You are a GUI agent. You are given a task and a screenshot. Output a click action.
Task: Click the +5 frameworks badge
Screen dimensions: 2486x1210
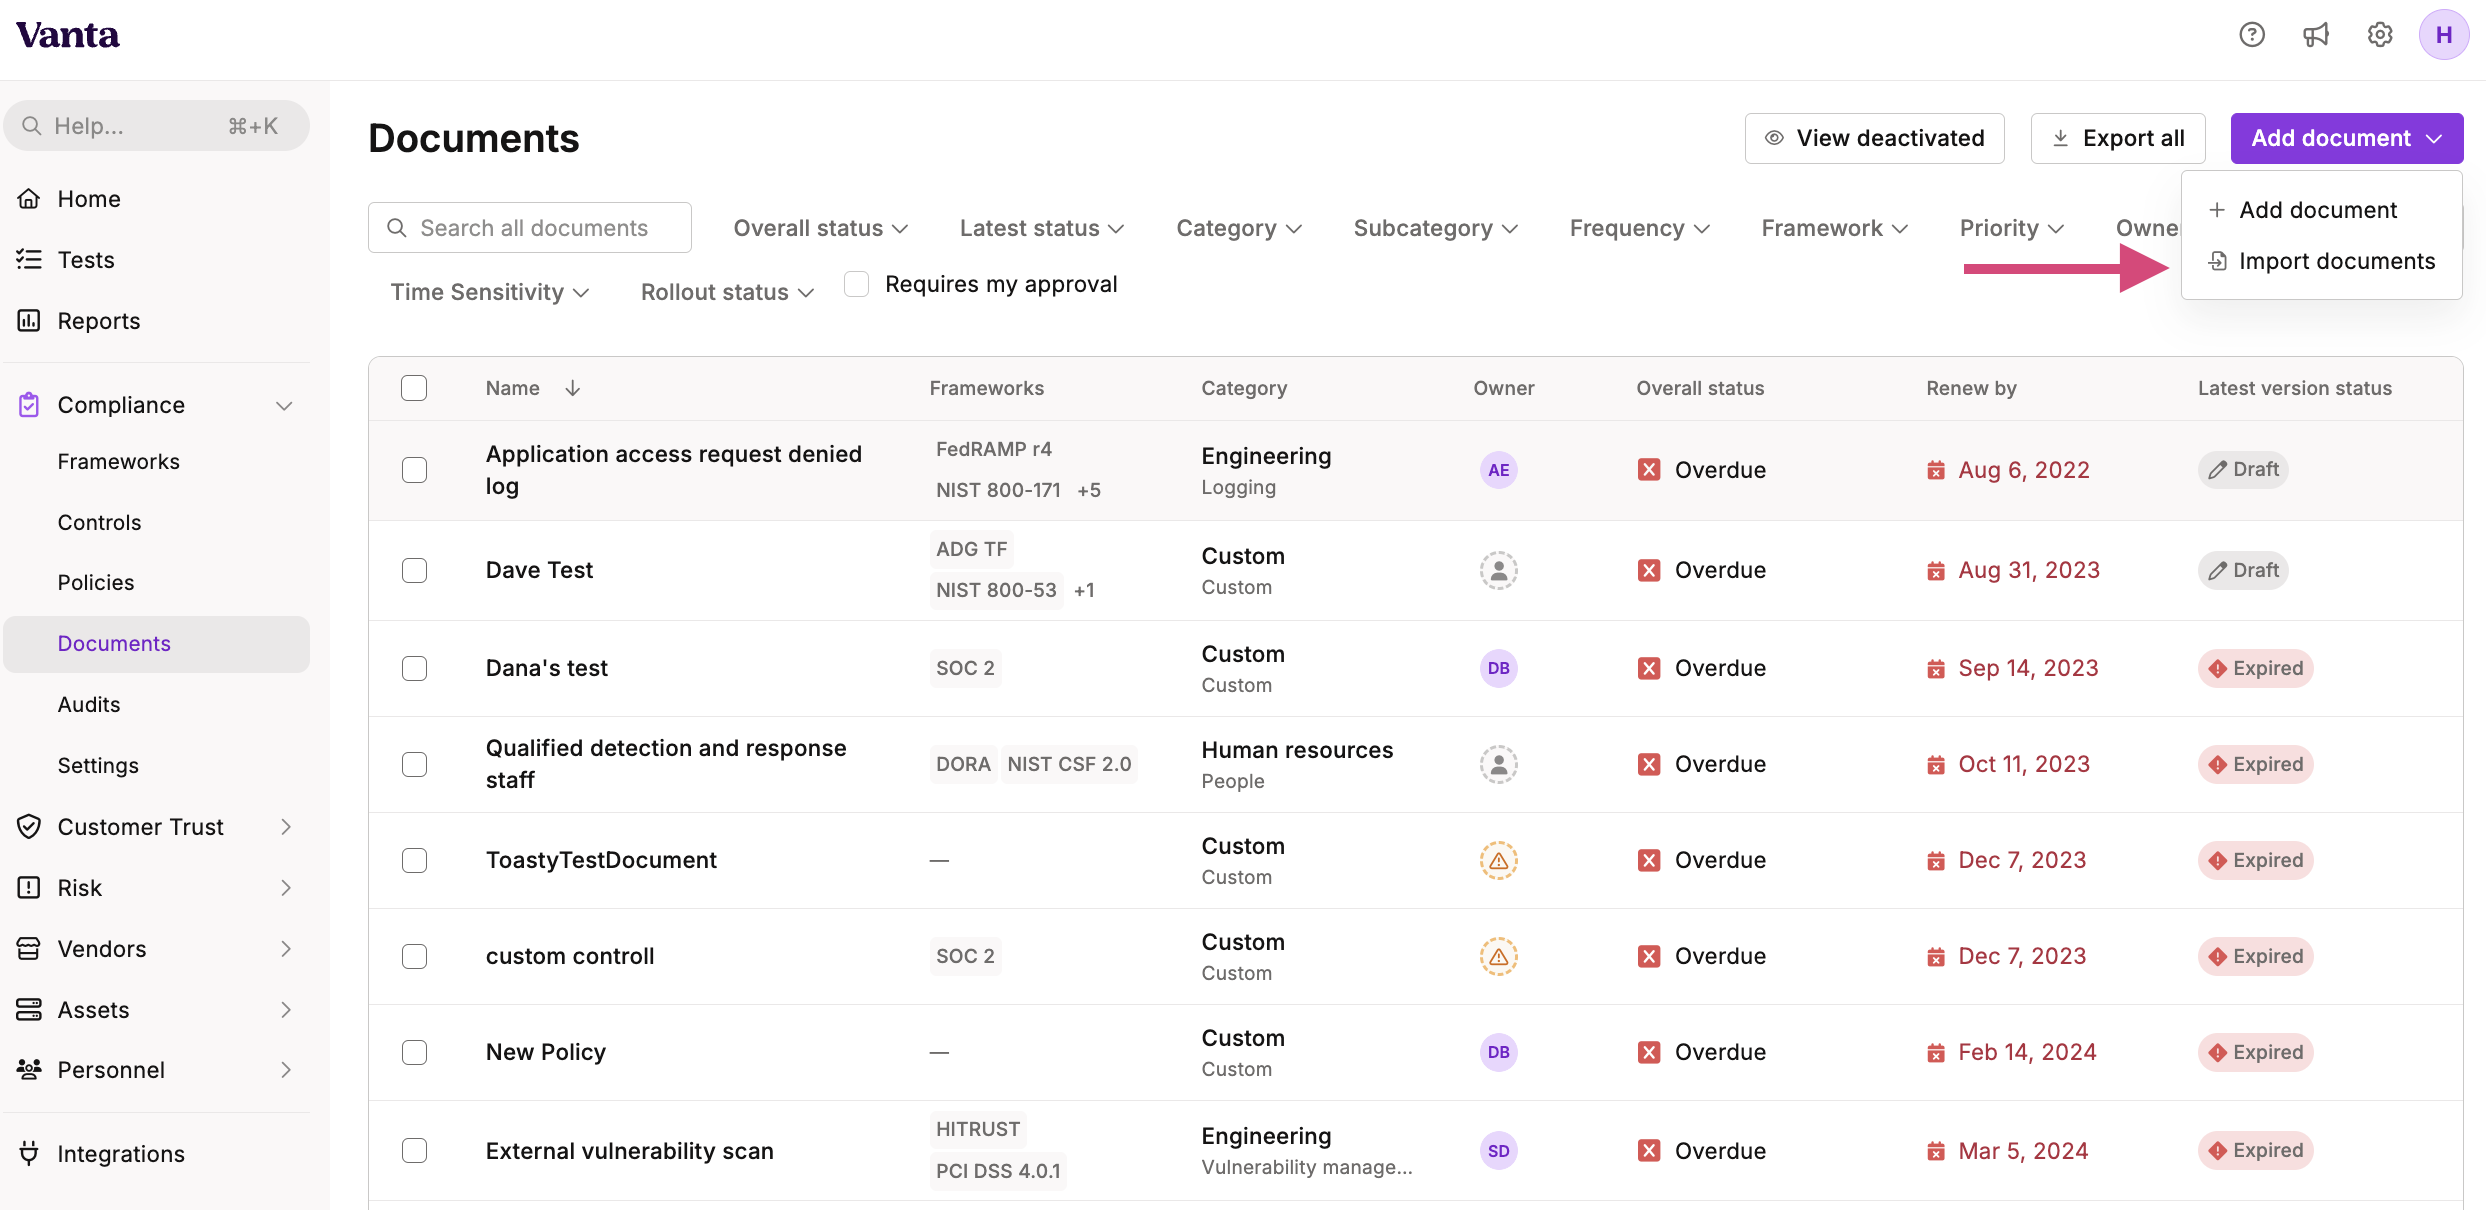(x=1089, y=490)
